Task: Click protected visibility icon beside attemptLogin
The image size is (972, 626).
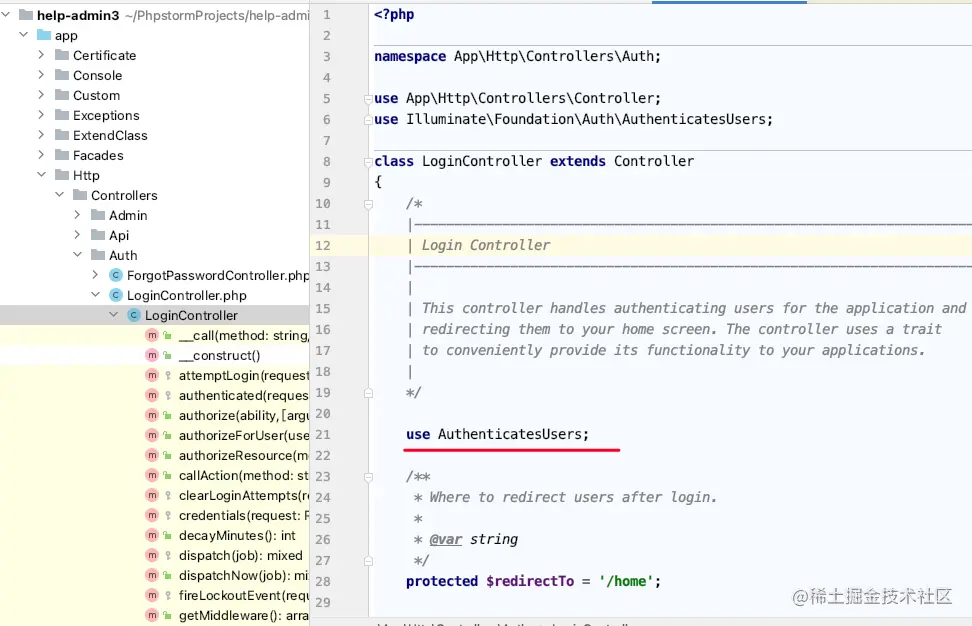Action: pyautogui.click(x=167, y=375)
